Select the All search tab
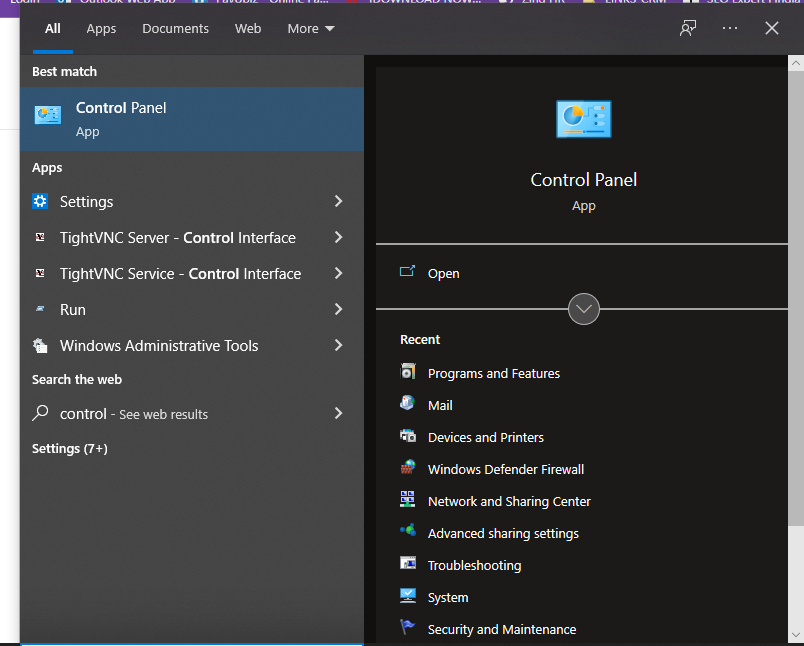Viewport: 804px width, 646px height. tap(53, 29)
